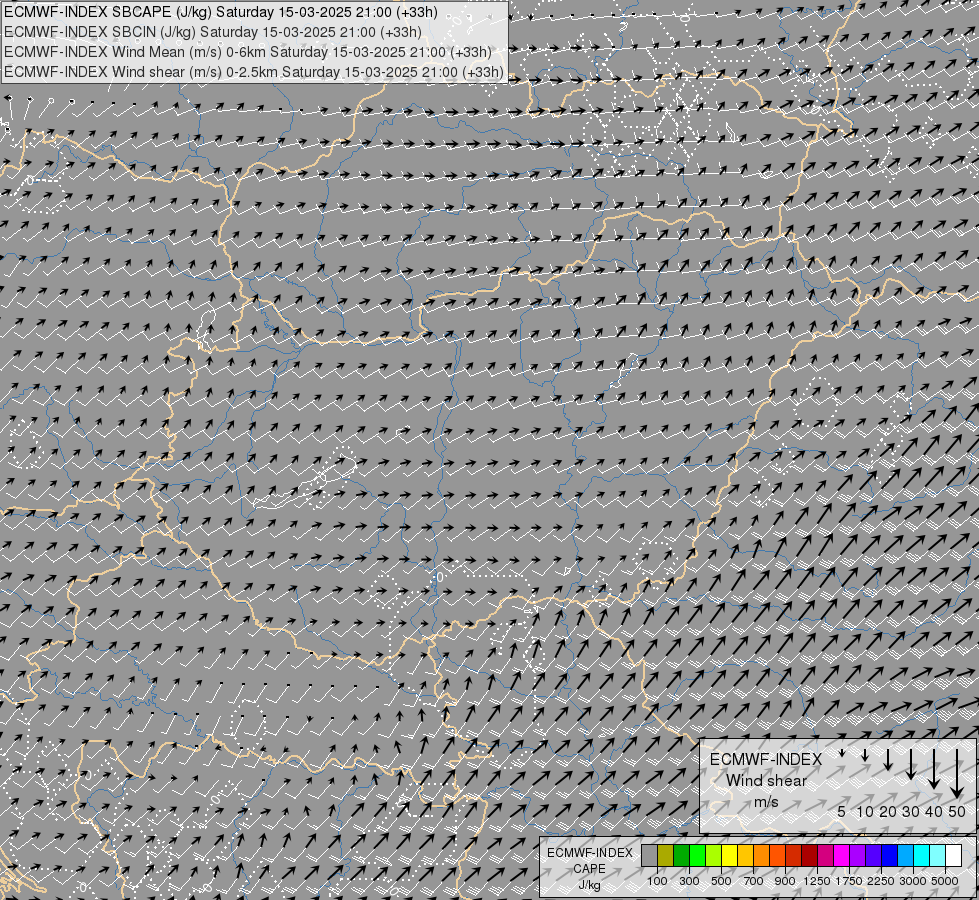
Task: Click the 700 label on CAPE scale
Action: (x=754, y=881)
